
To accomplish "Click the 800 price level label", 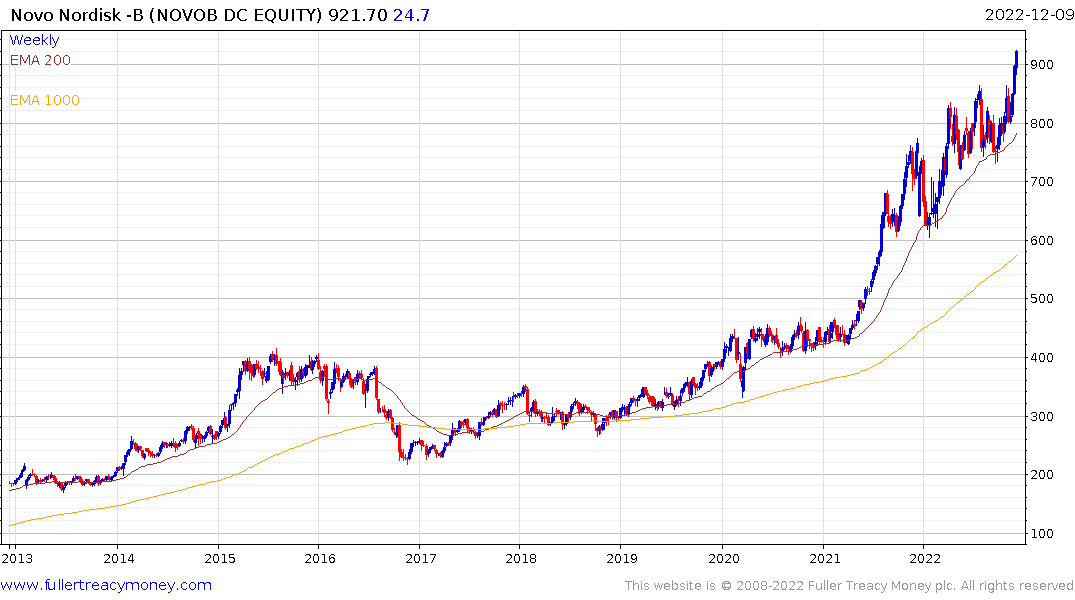I will tap(1041, 124).
